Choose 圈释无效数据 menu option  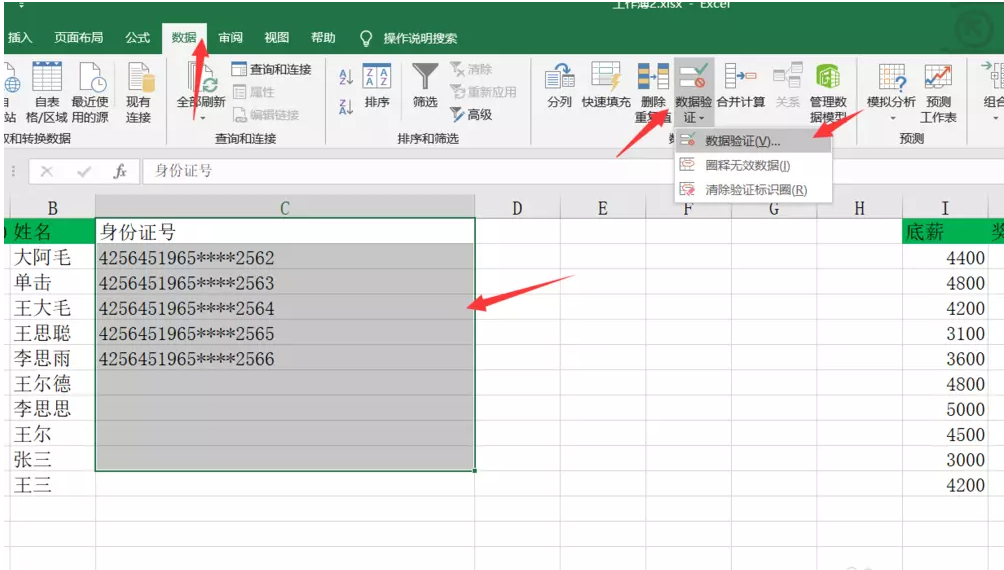747,165
